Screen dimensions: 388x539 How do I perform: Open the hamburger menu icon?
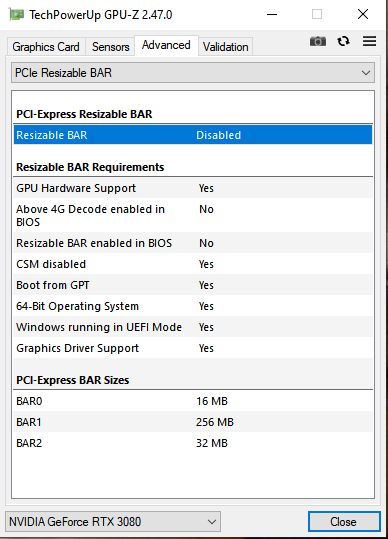pyautogui.click(x=369, y=41)
